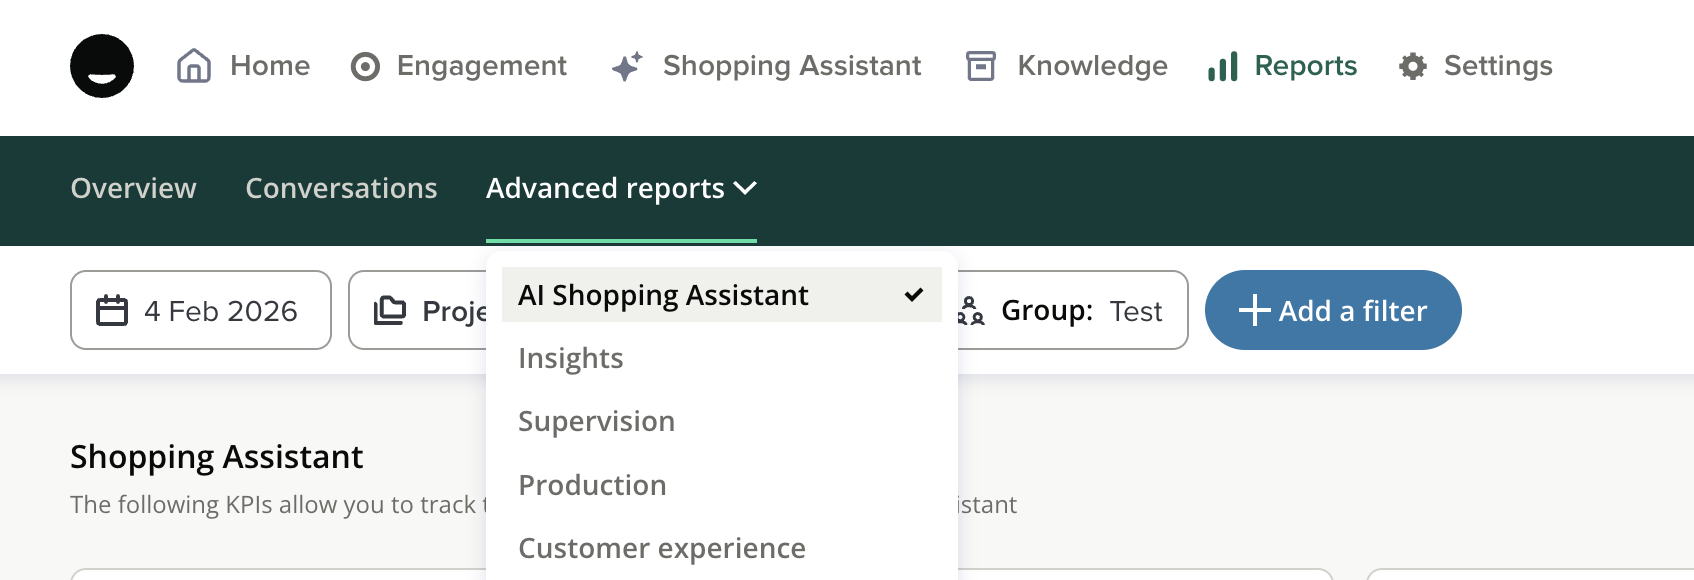Choose Customer experience in the dropdown
Viewport: 1694px width, 580px height.
662,548
